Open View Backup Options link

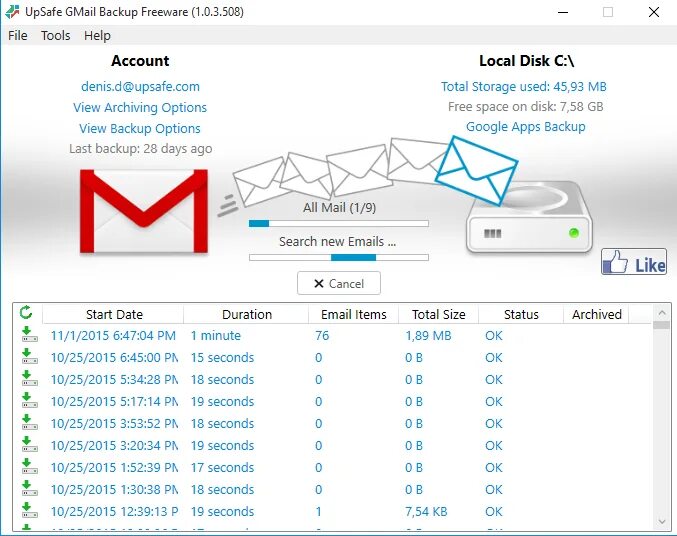tap(140, 128)
